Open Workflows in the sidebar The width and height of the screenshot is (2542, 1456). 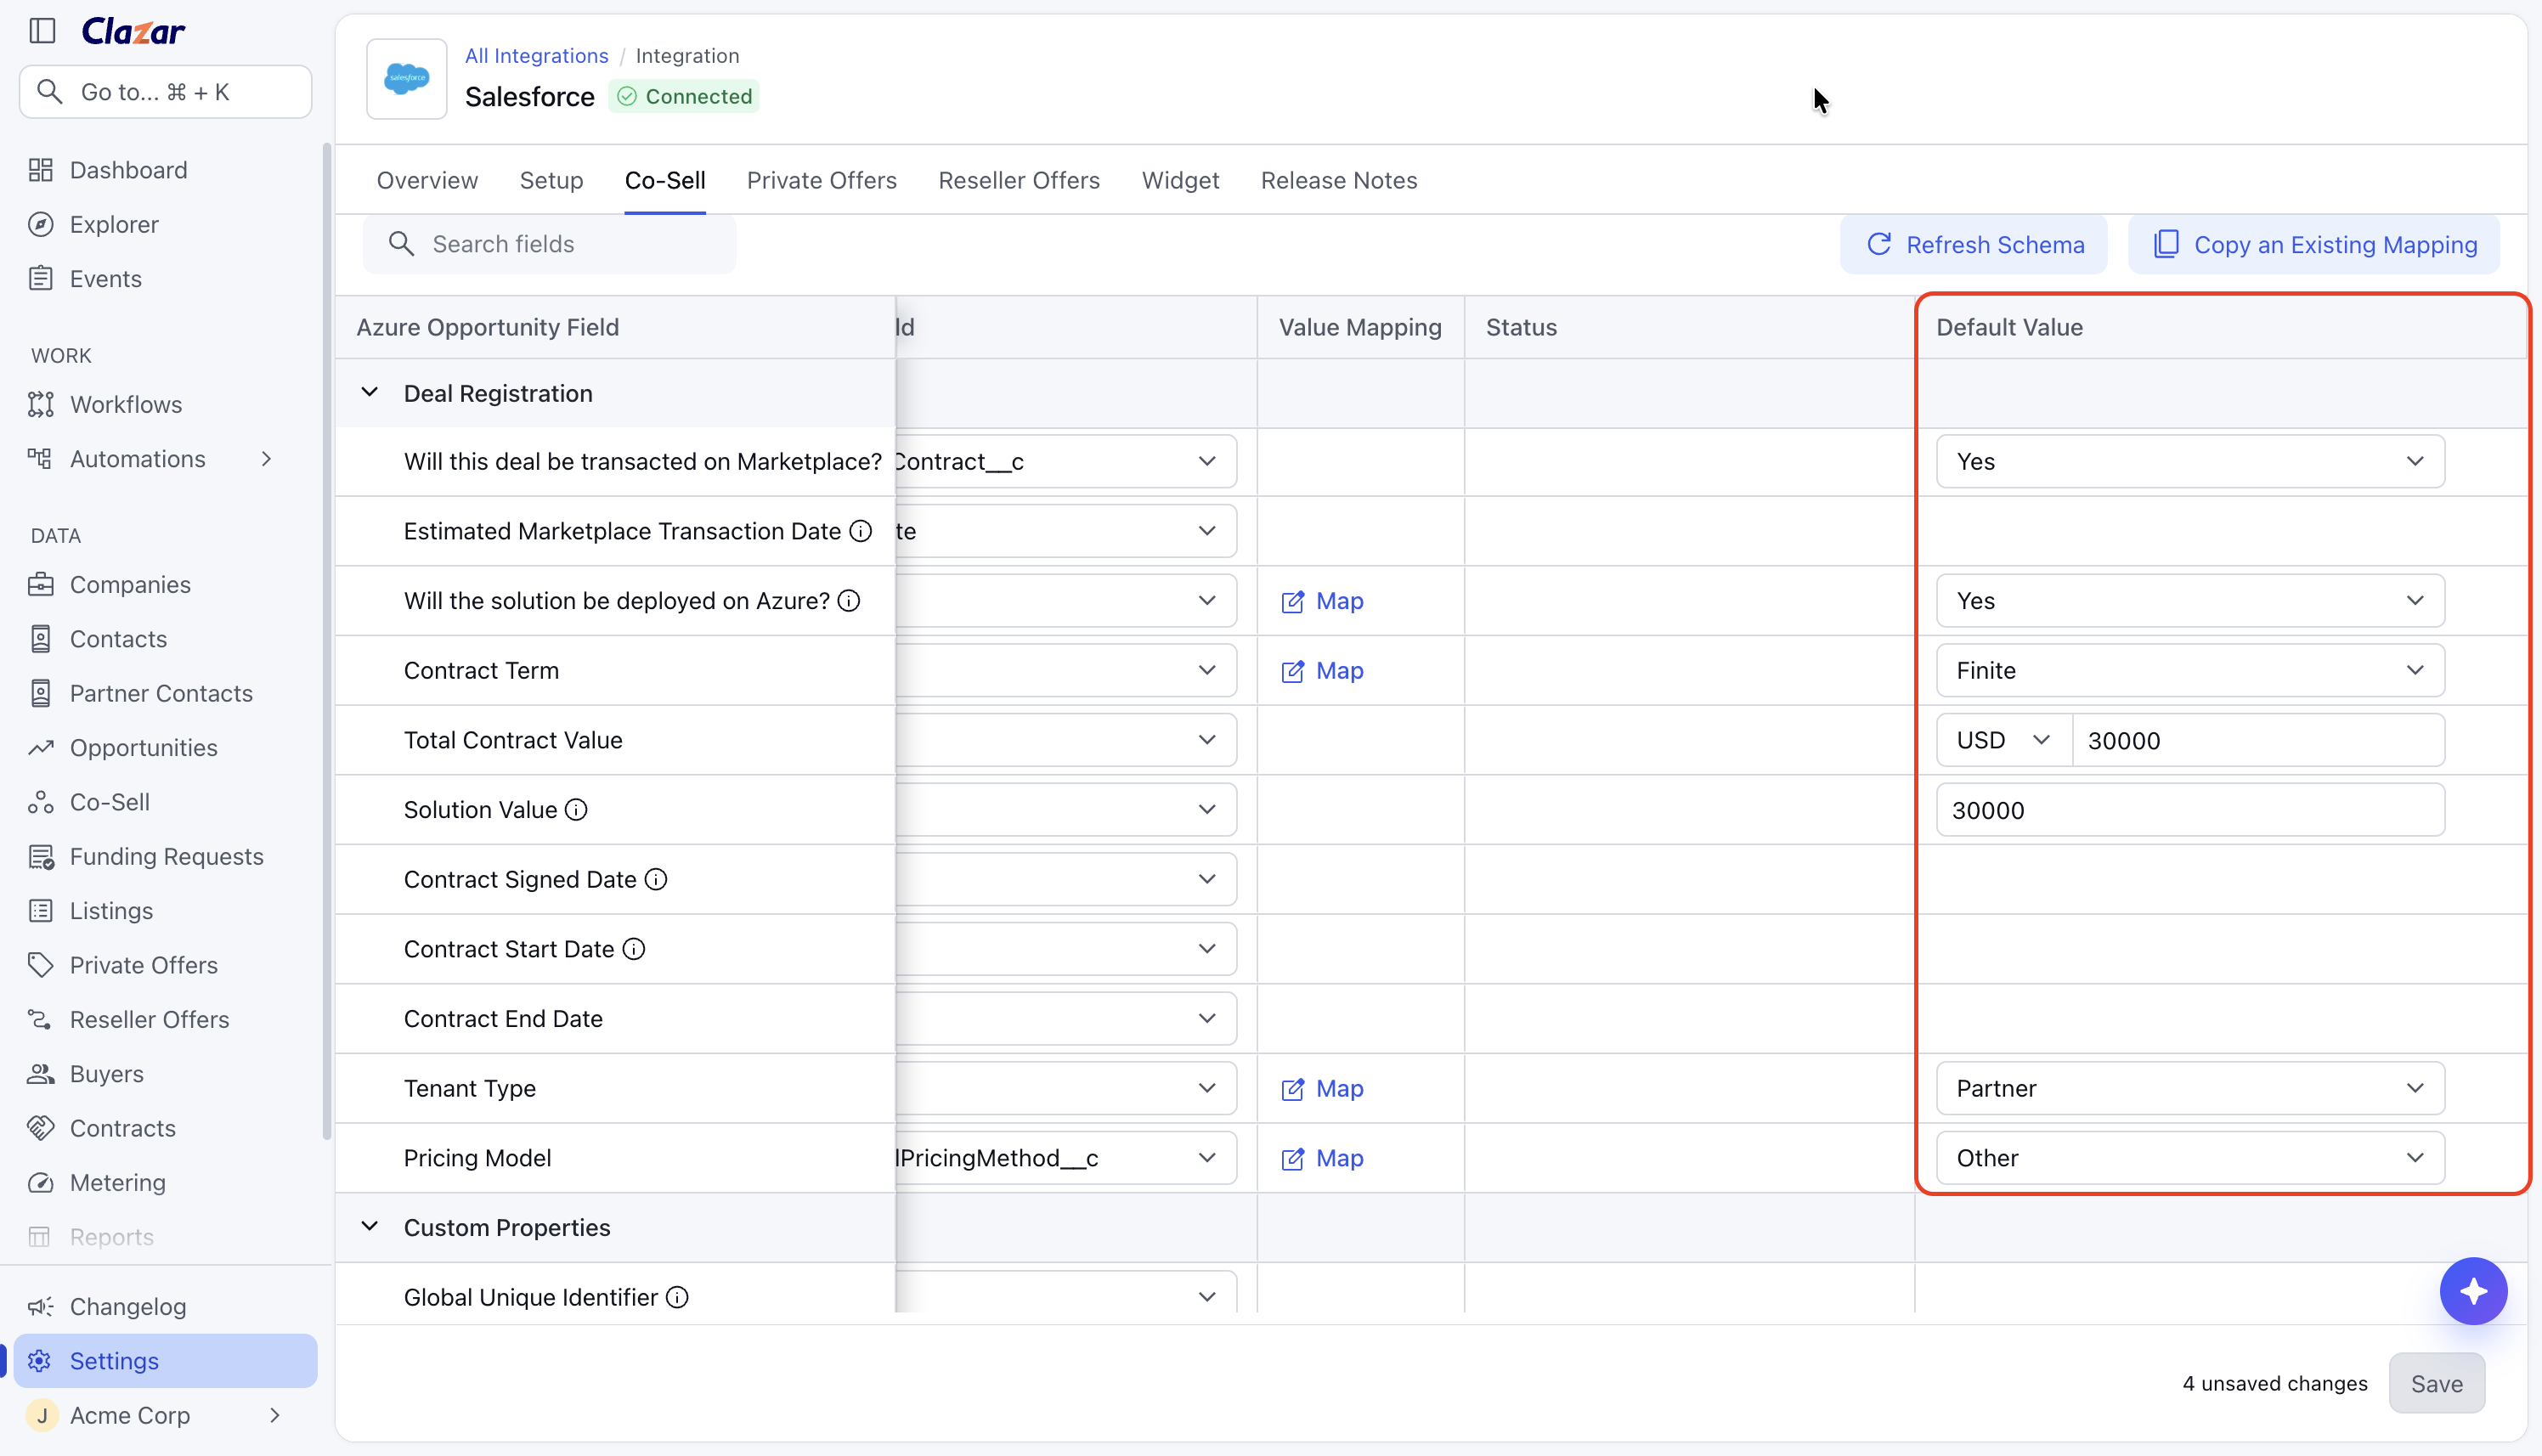(125, 405)
